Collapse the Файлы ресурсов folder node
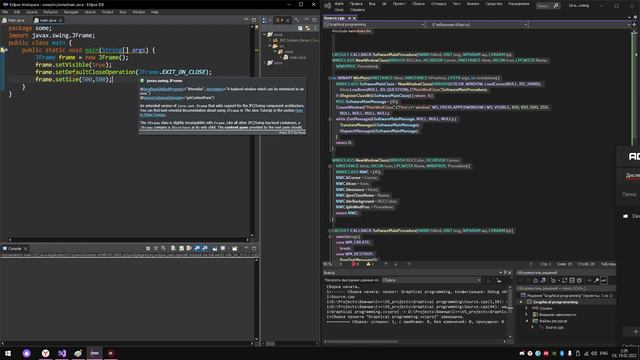The width and height of the screenshot is (640, 360). click(x=527, y=321)
